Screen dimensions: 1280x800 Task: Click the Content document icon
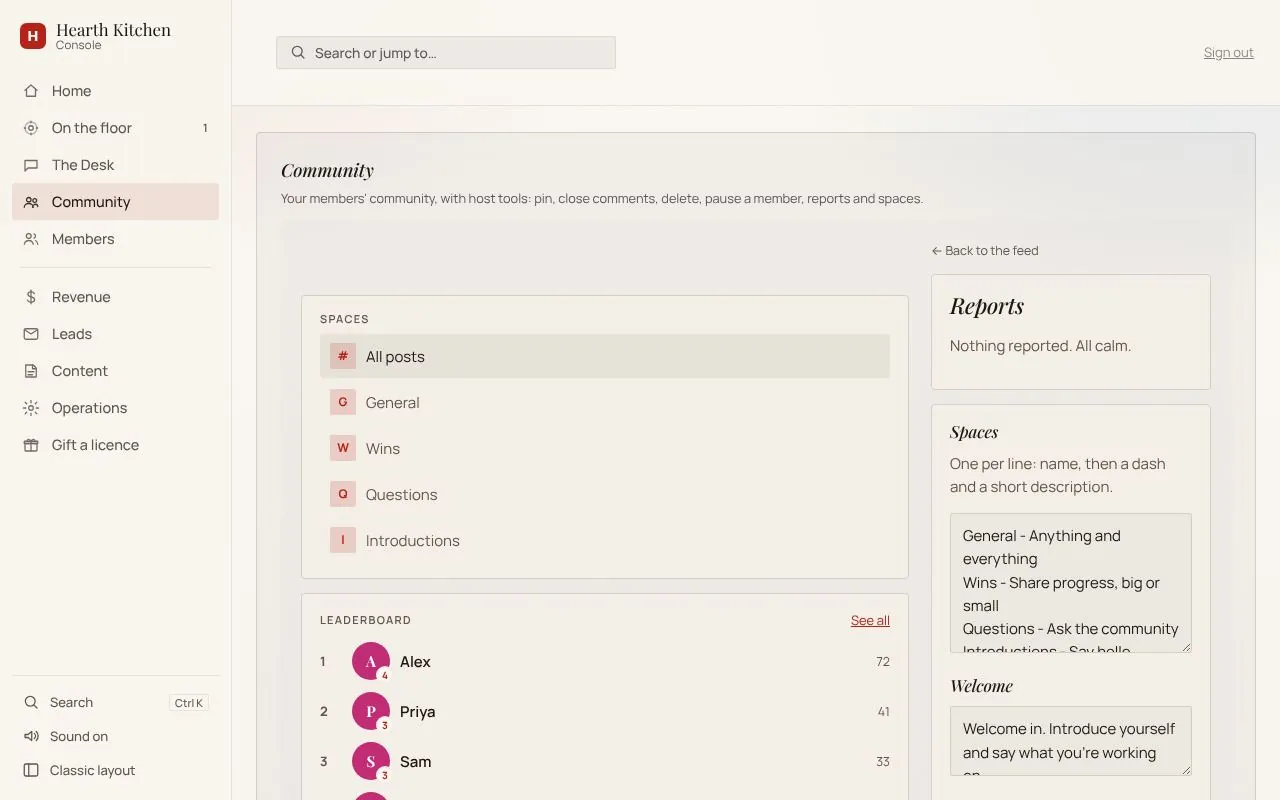coord(31,371)
